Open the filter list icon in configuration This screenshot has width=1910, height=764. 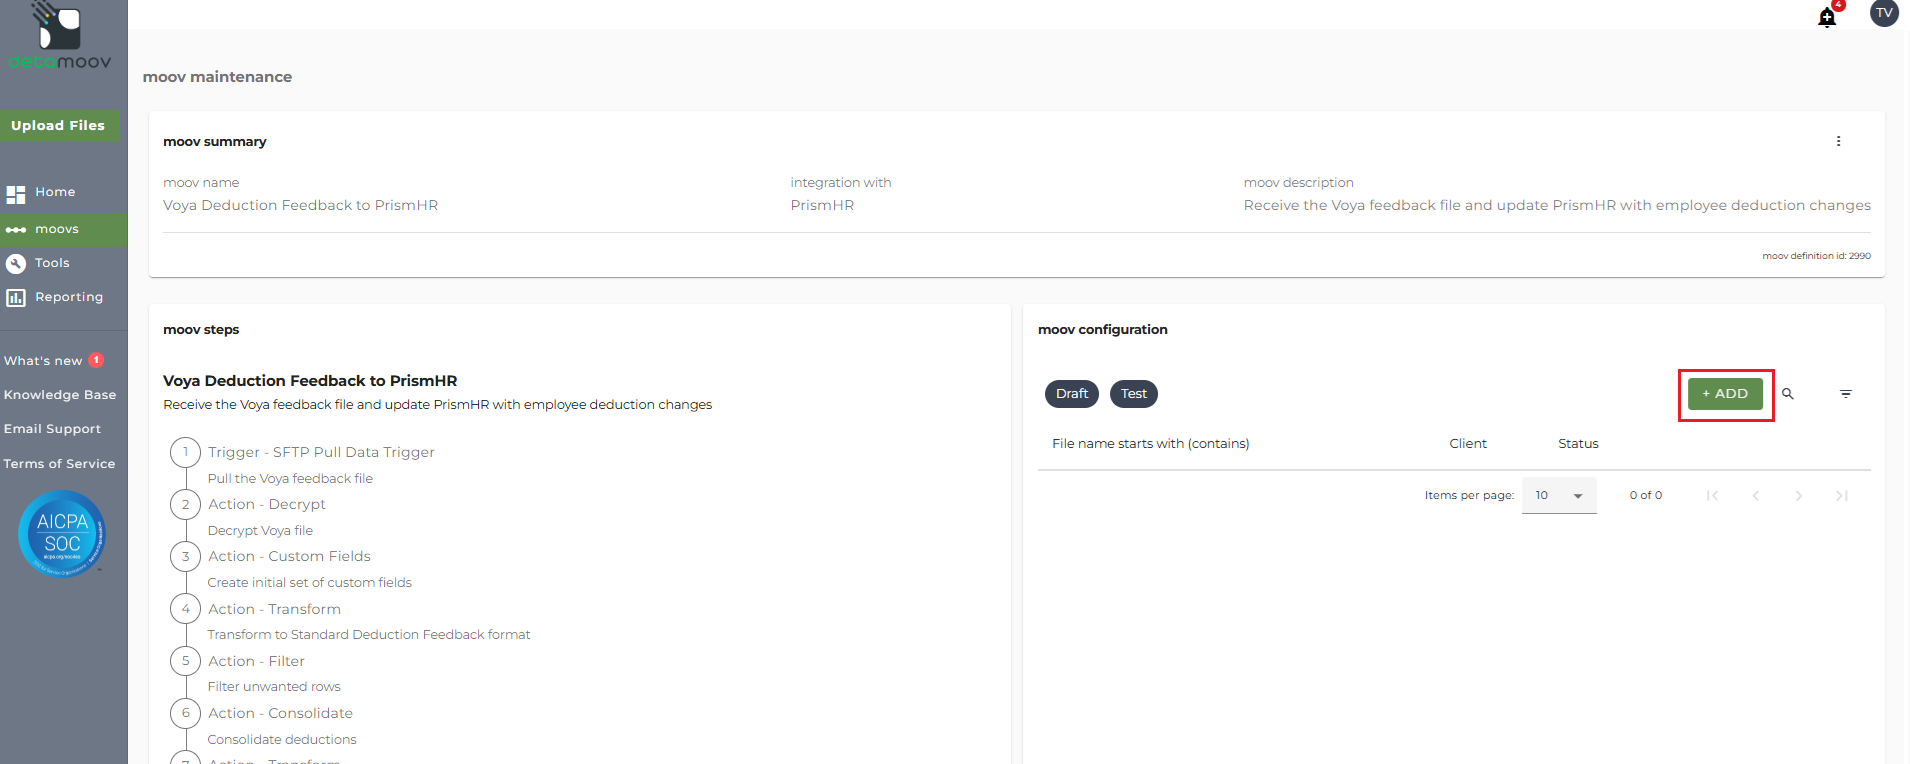coord(1846,394)
